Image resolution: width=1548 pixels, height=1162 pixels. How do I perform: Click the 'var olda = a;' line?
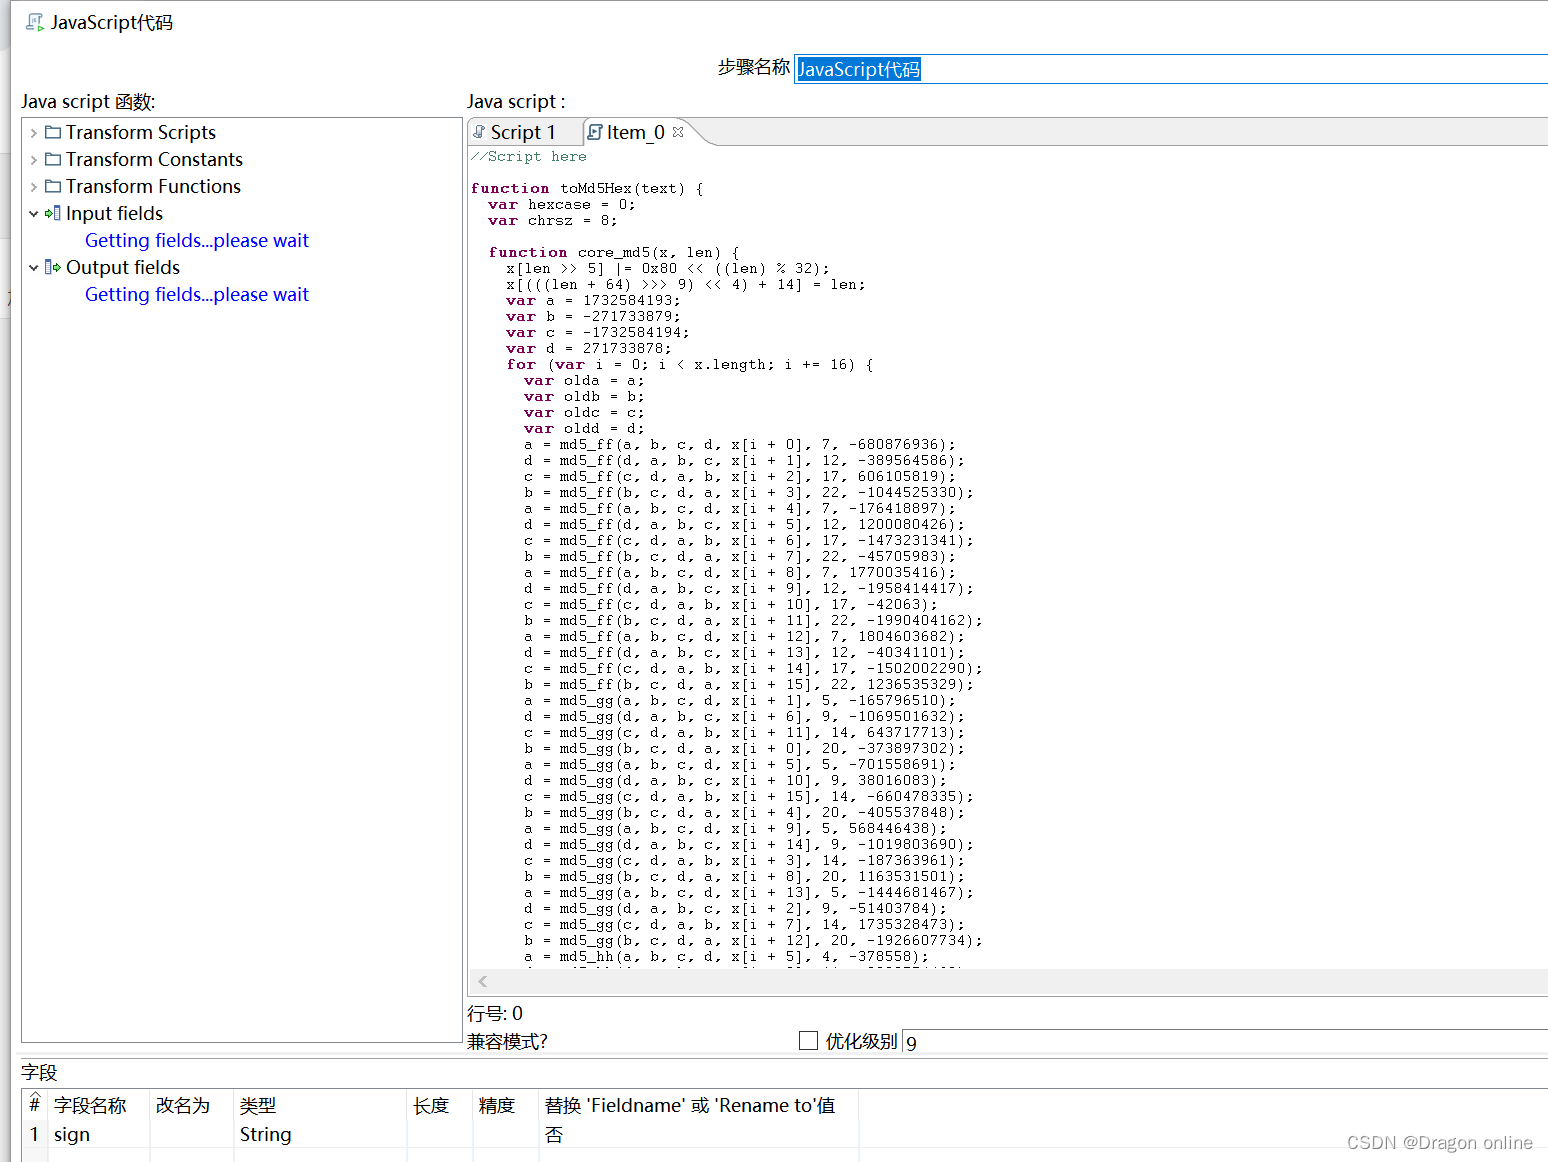tap(585, 380)
